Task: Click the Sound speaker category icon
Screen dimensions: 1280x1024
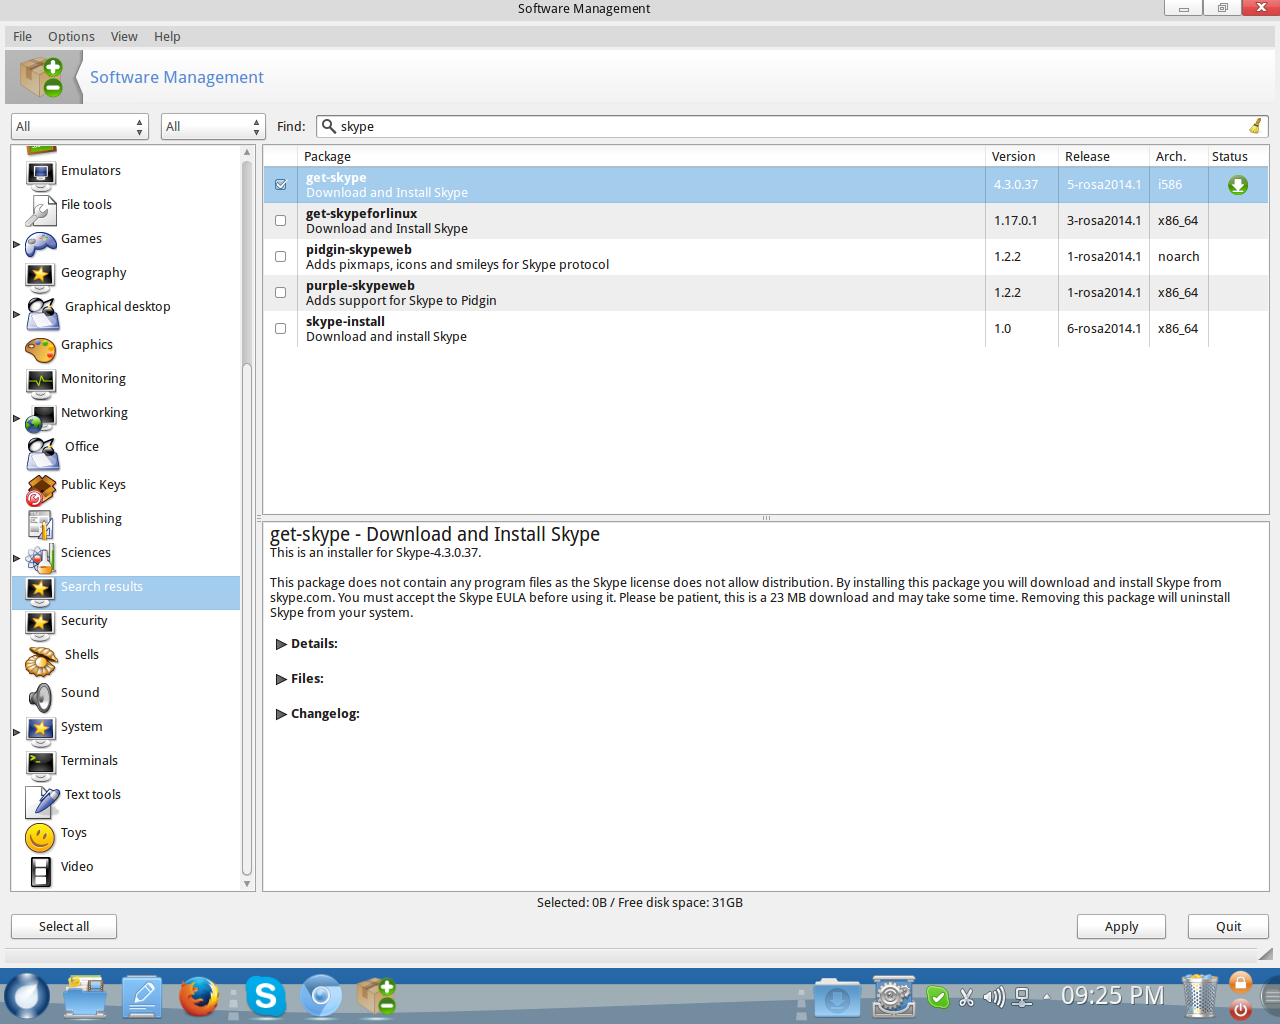Action: (41, 697)
